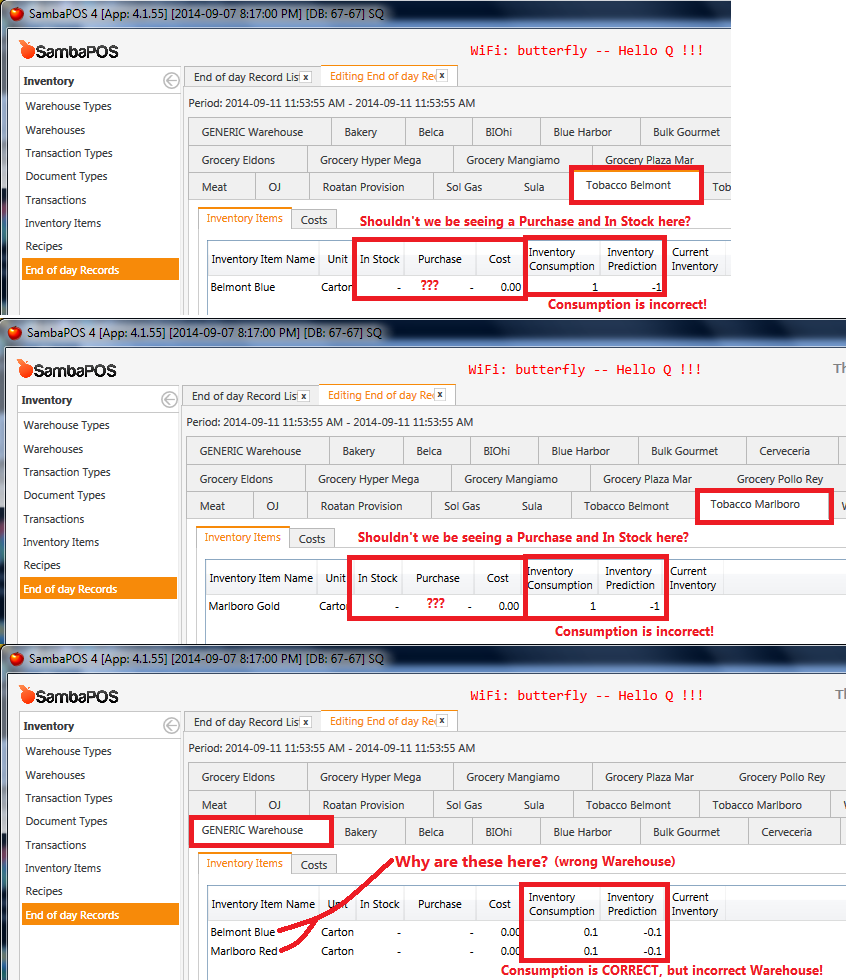This screenshot has height=980, width=846.
Task: Close the Editing End of day Record tab
Action: click(x=440, y=74)
